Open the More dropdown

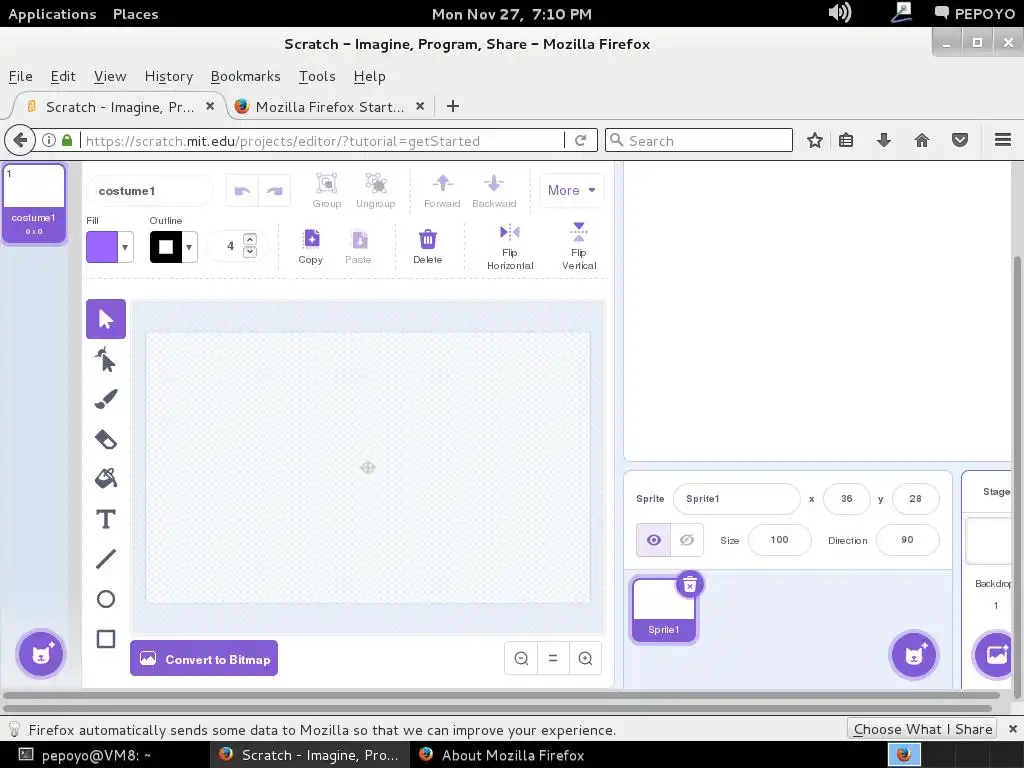pyautogui.click(x=571, y=190)
